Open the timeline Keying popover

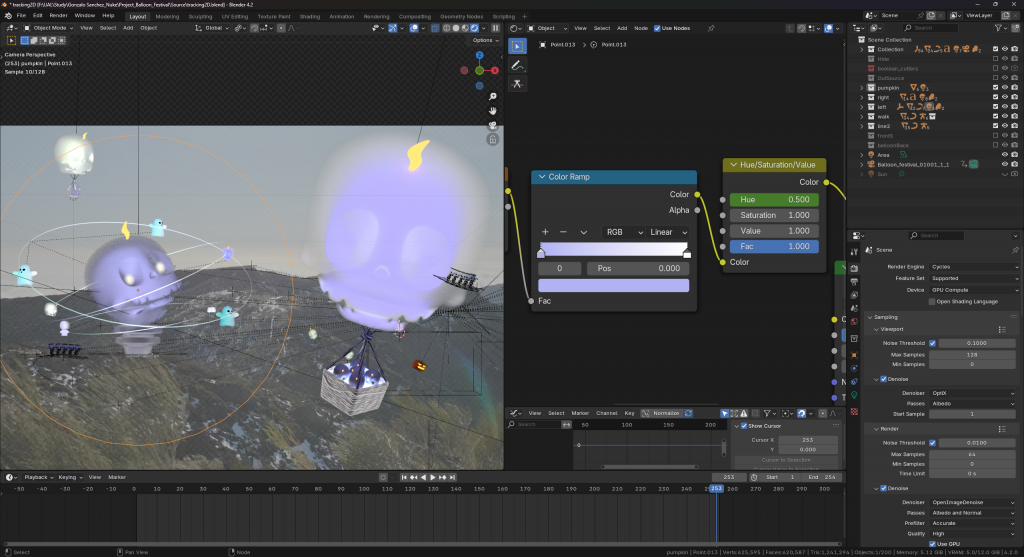point(70,477)
